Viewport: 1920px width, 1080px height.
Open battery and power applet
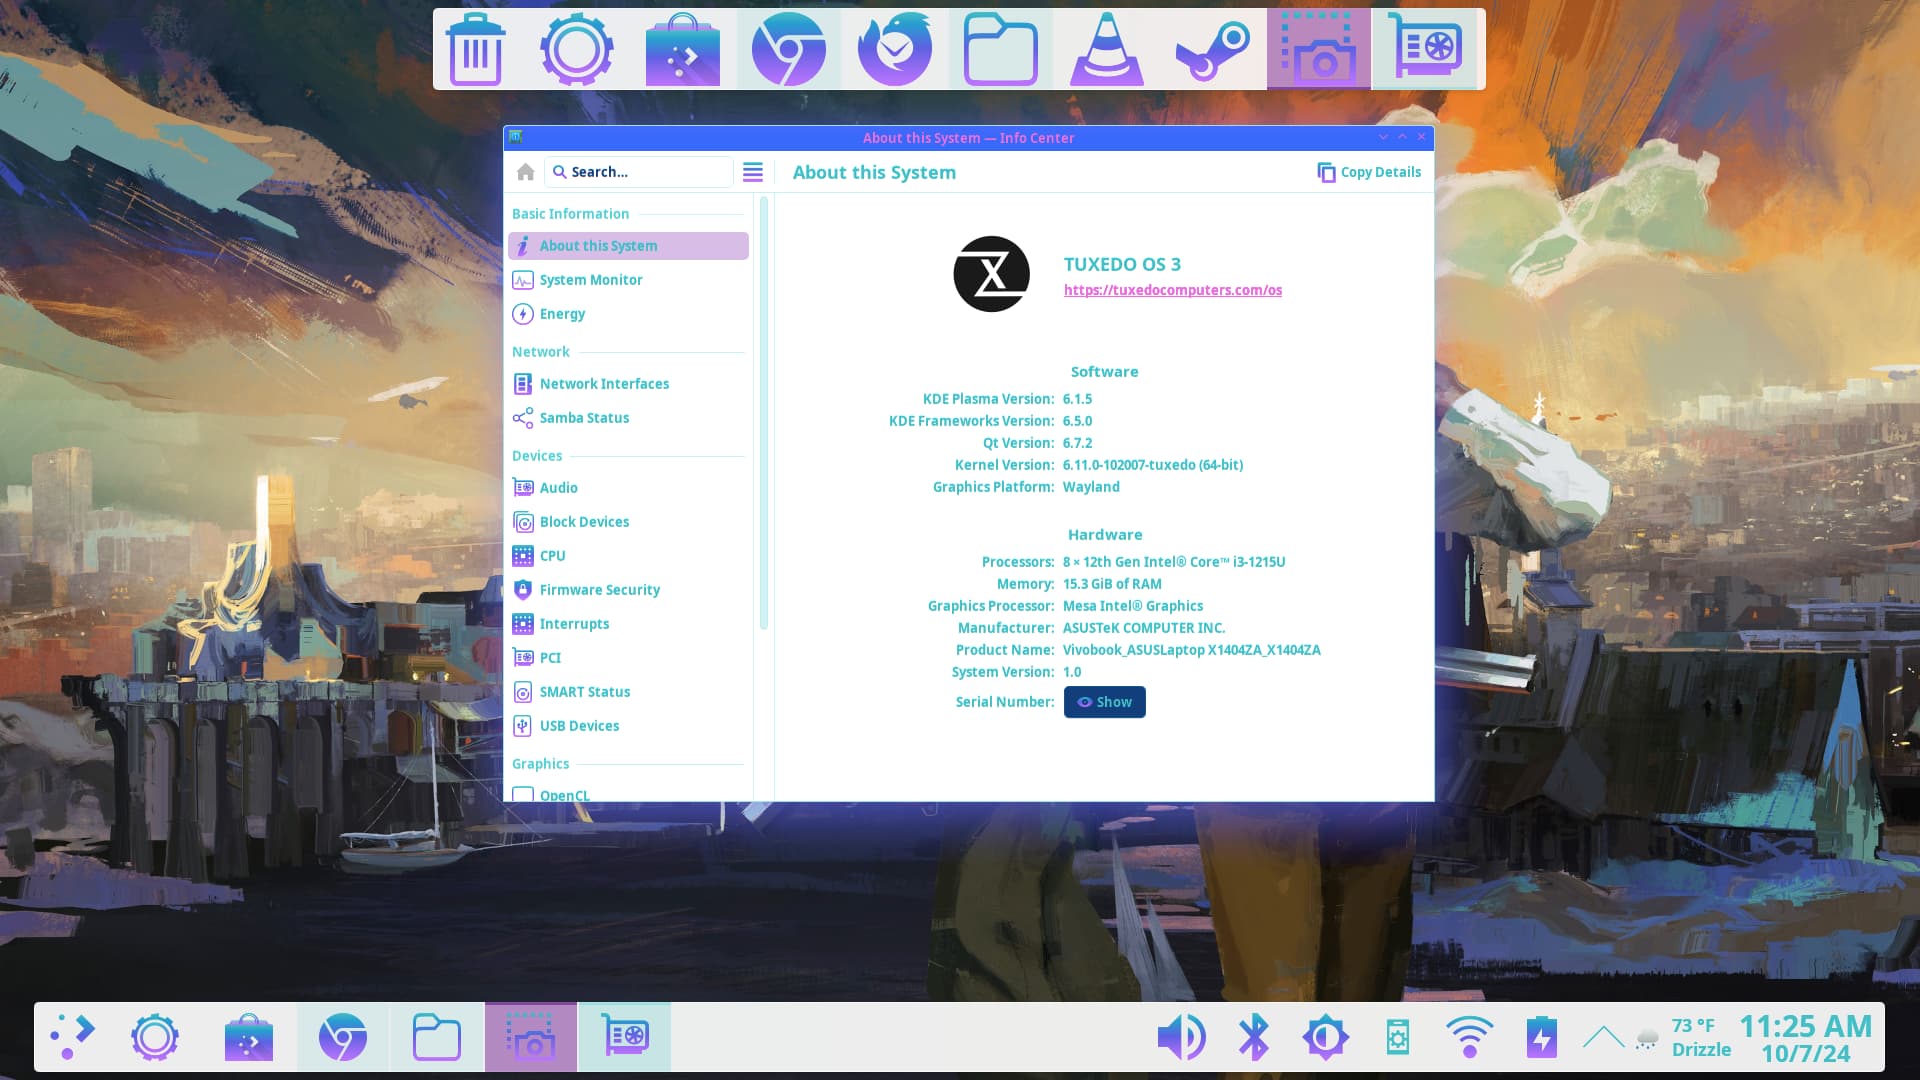pyautogui.click(x=1541, y=1037)
